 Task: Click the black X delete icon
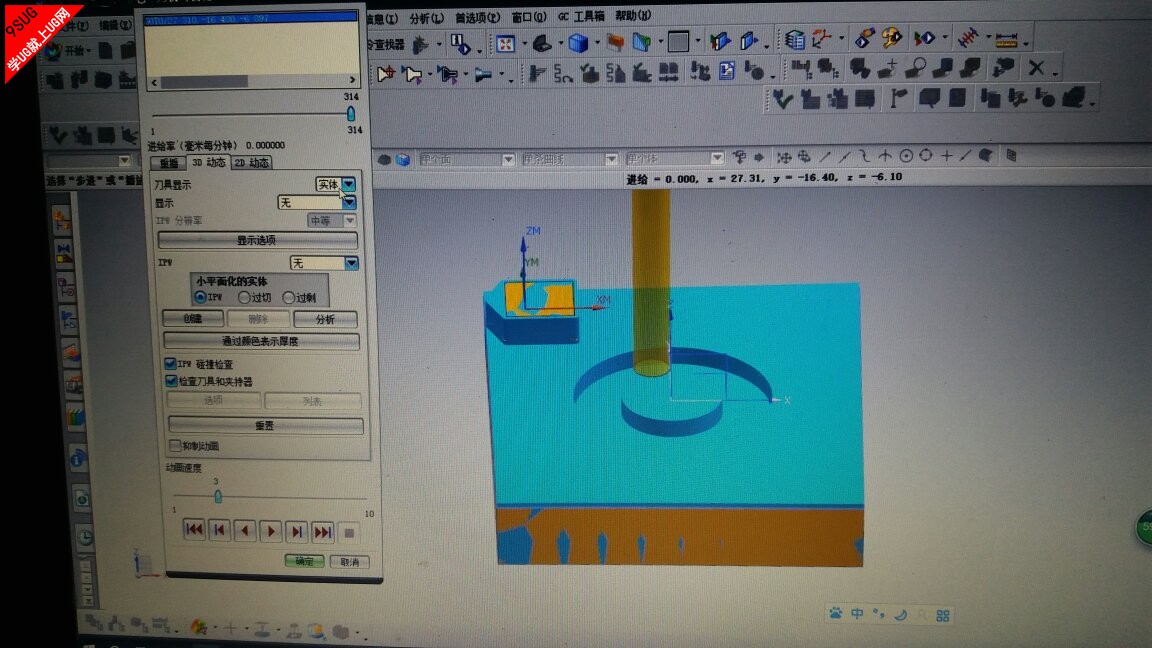[1036, 68]
